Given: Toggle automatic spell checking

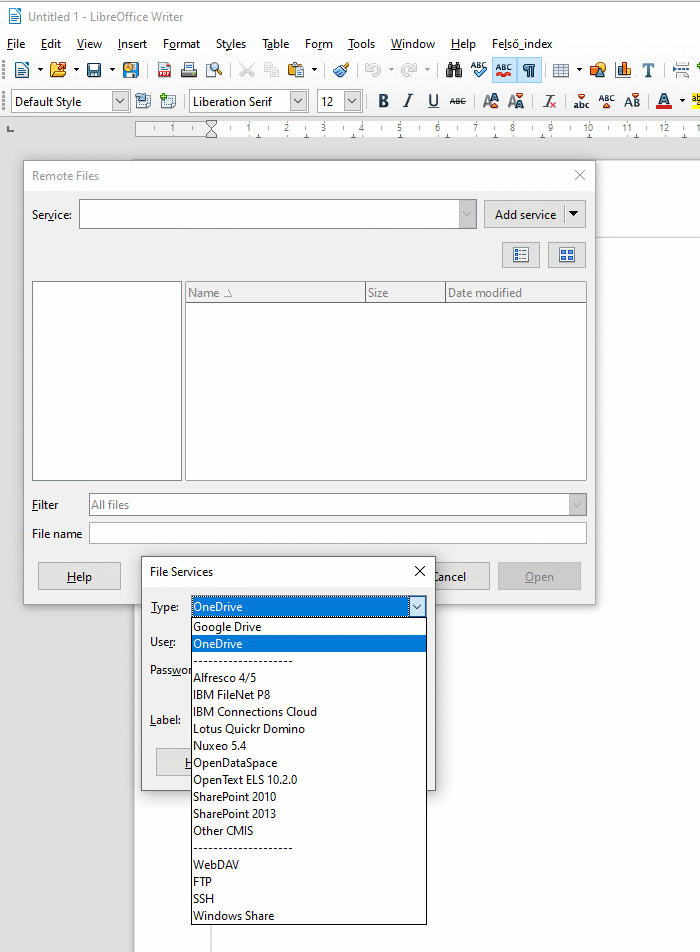Looking at the screenshot, I should (504, 70).
